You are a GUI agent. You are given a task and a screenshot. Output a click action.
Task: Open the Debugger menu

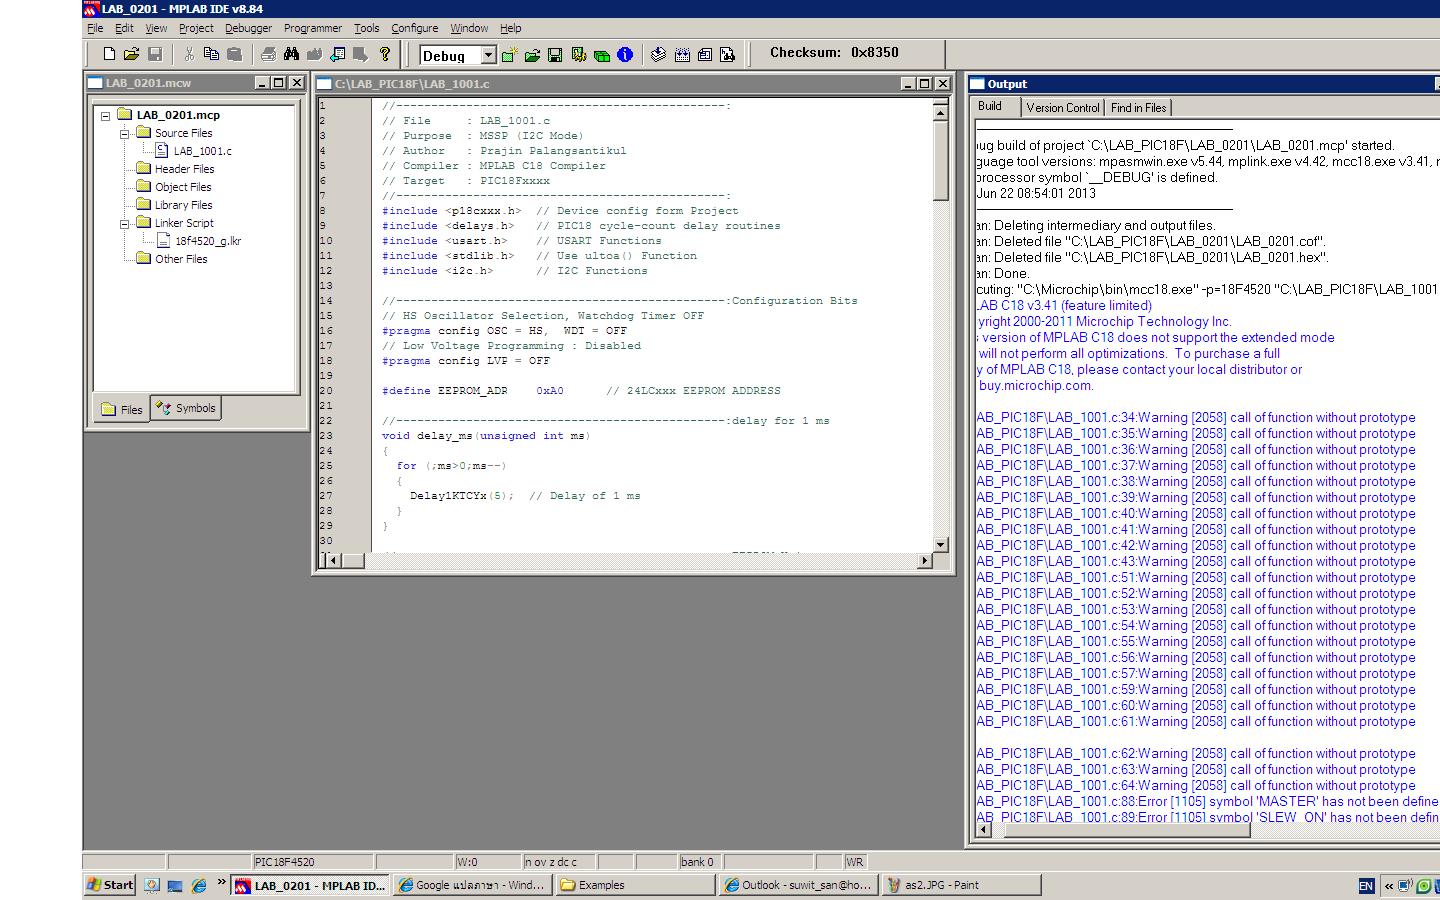(248, 28)
